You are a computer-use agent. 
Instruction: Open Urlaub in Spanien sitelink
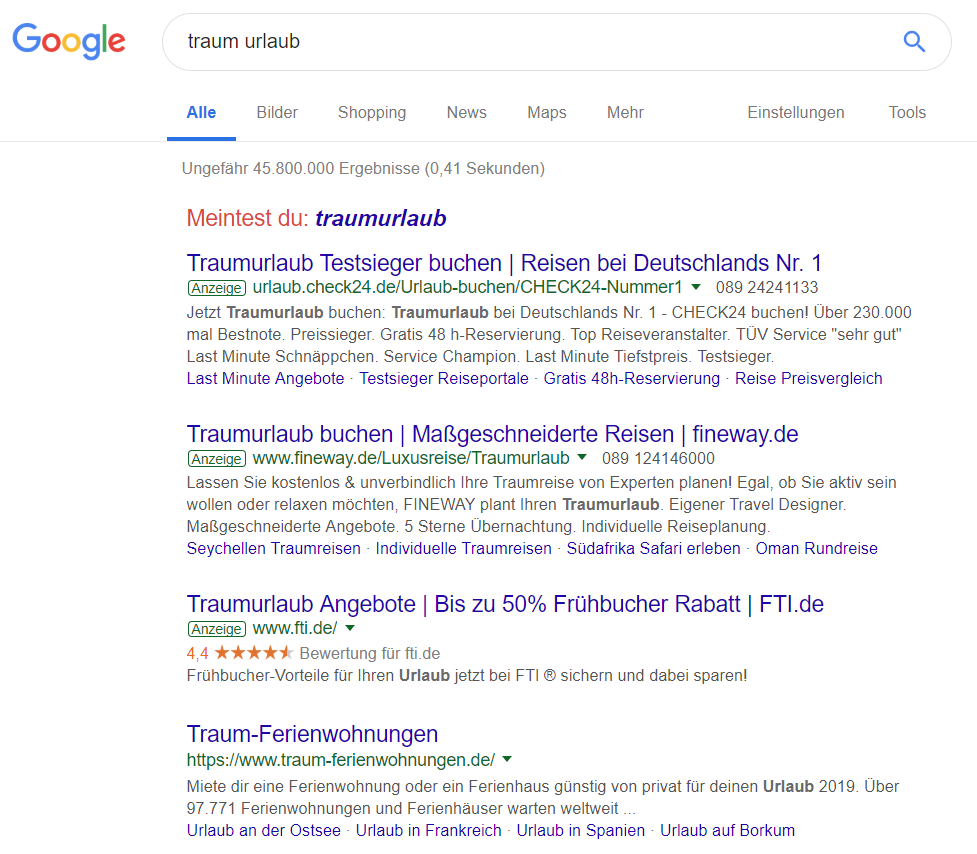581,831
